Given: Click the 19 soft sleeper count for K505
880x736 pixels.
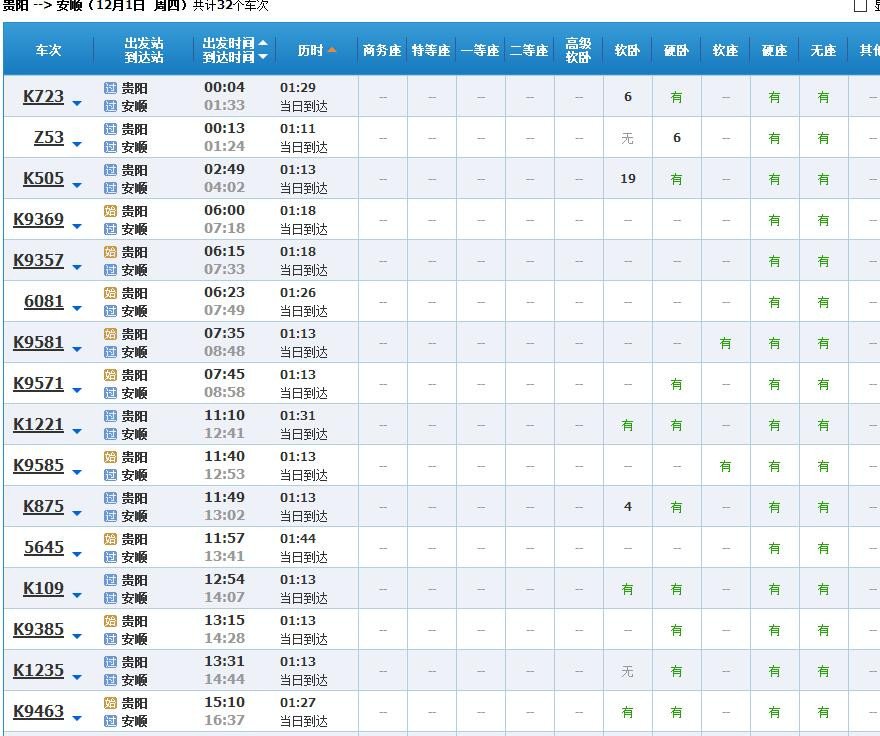Looking at the screenshot, I should click(x=627, y=178).
